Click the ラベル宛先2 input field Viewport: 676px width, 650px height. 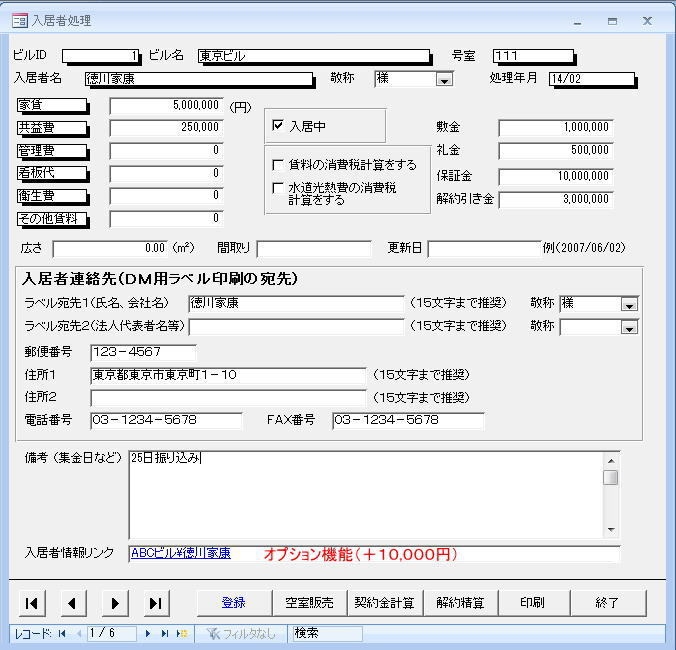tap(296, 327)
